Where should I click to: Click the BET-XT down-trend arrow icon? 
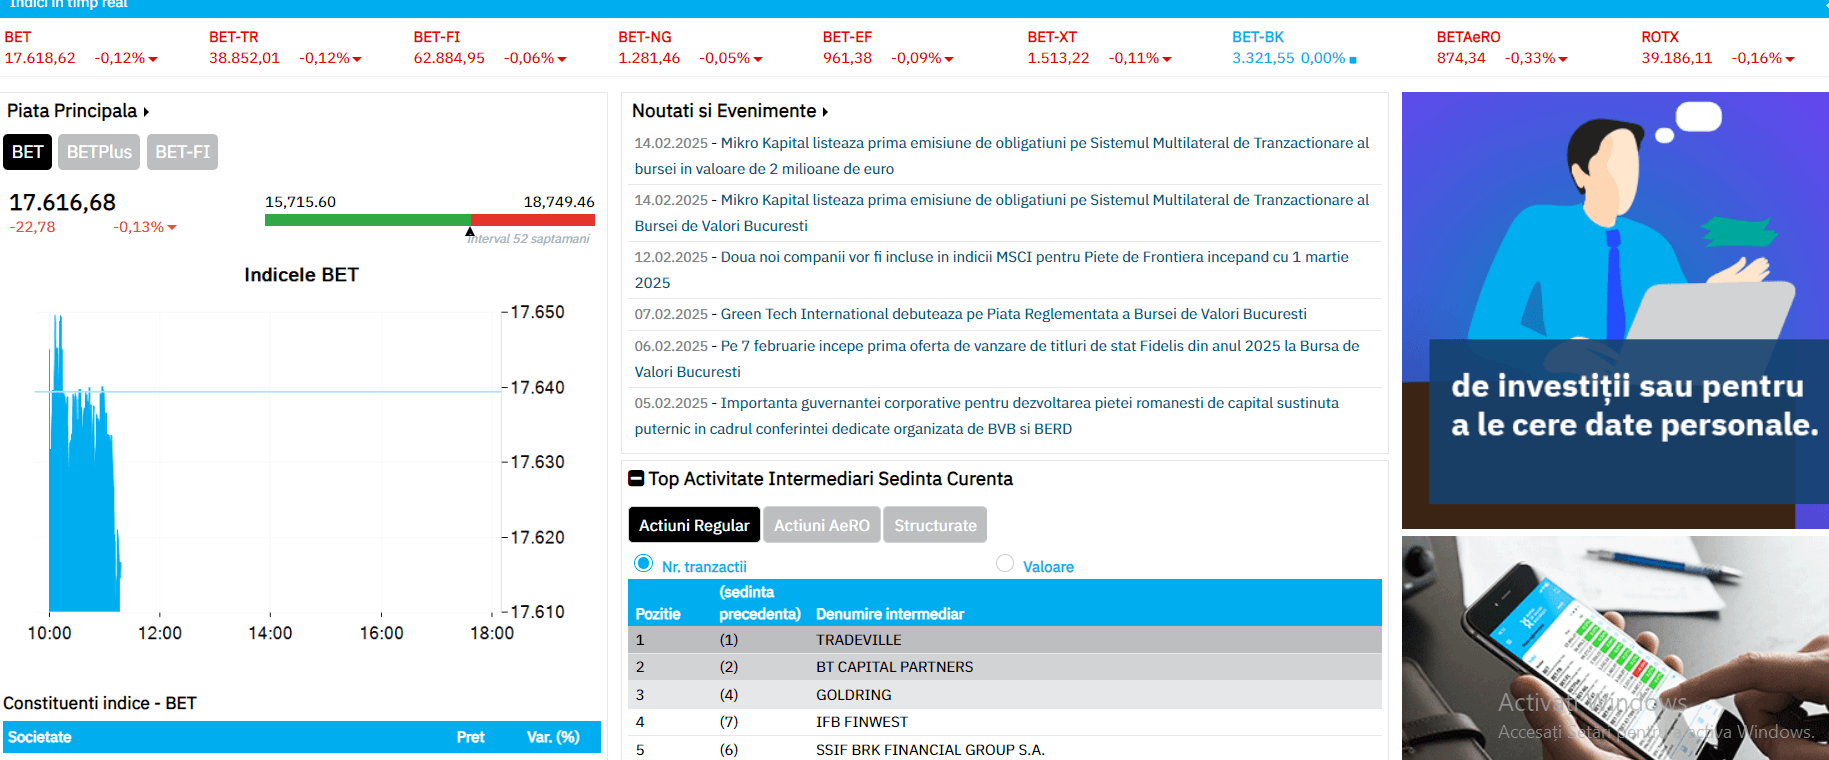(x=1167, y=59)
